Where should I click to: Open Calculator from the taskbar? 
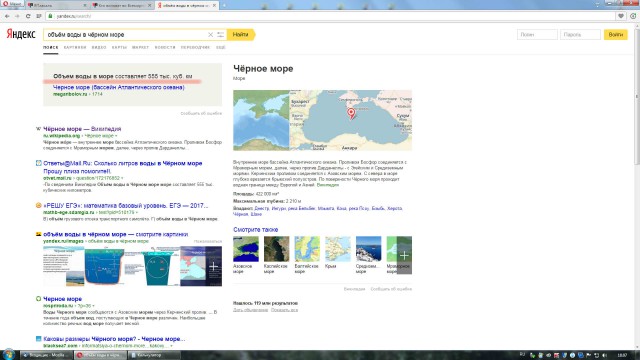154,355
